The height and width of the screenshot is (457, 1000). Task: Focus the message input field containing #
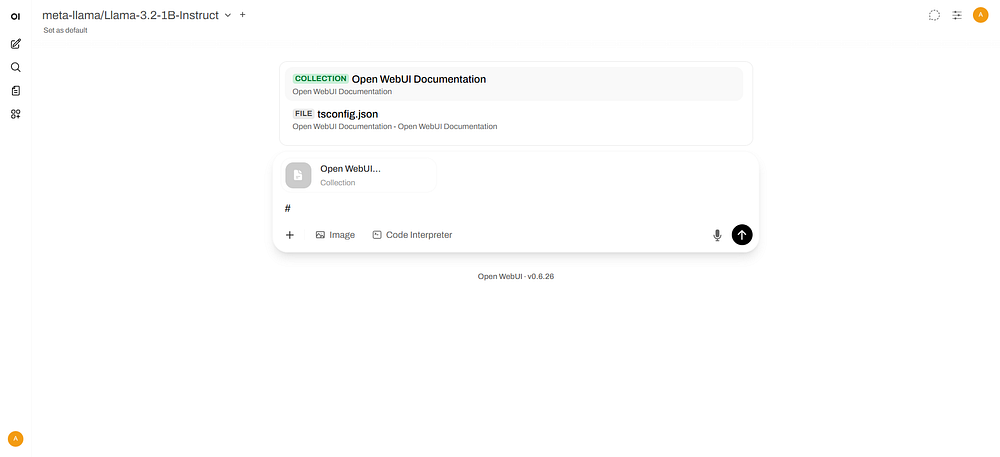tap(500, 208)
